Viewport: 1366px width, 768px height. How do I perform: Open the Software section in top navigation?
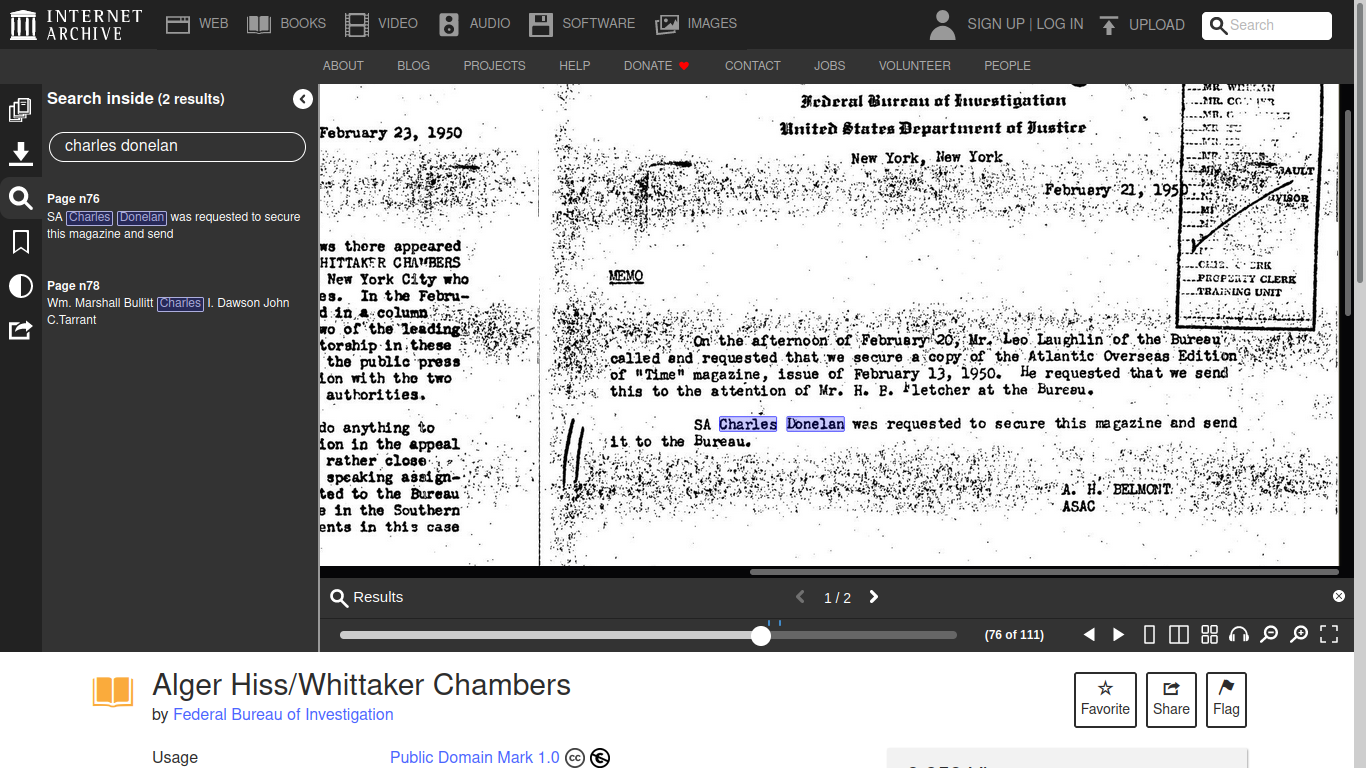[582, 24]
